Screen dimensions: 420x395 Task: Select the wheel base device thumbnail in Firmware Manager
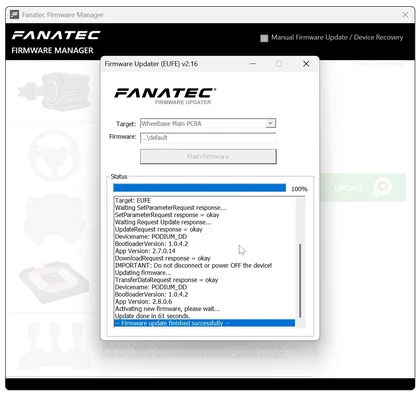pyautogui.click(x=54, y=92)
